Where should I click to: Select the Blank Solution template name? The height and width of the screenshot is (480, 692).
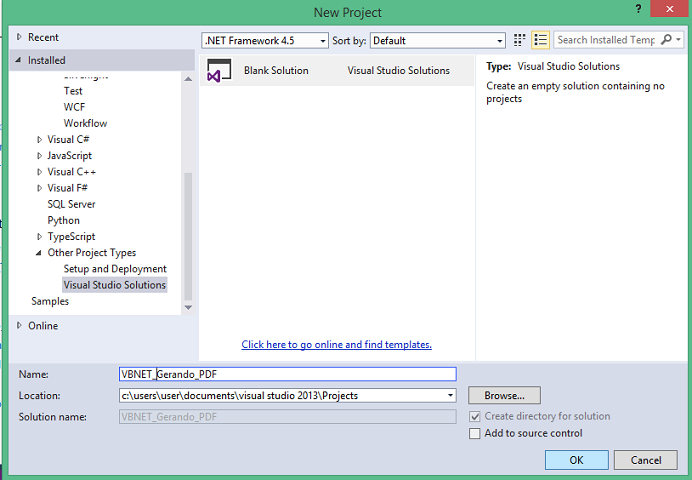coord(276,70)
